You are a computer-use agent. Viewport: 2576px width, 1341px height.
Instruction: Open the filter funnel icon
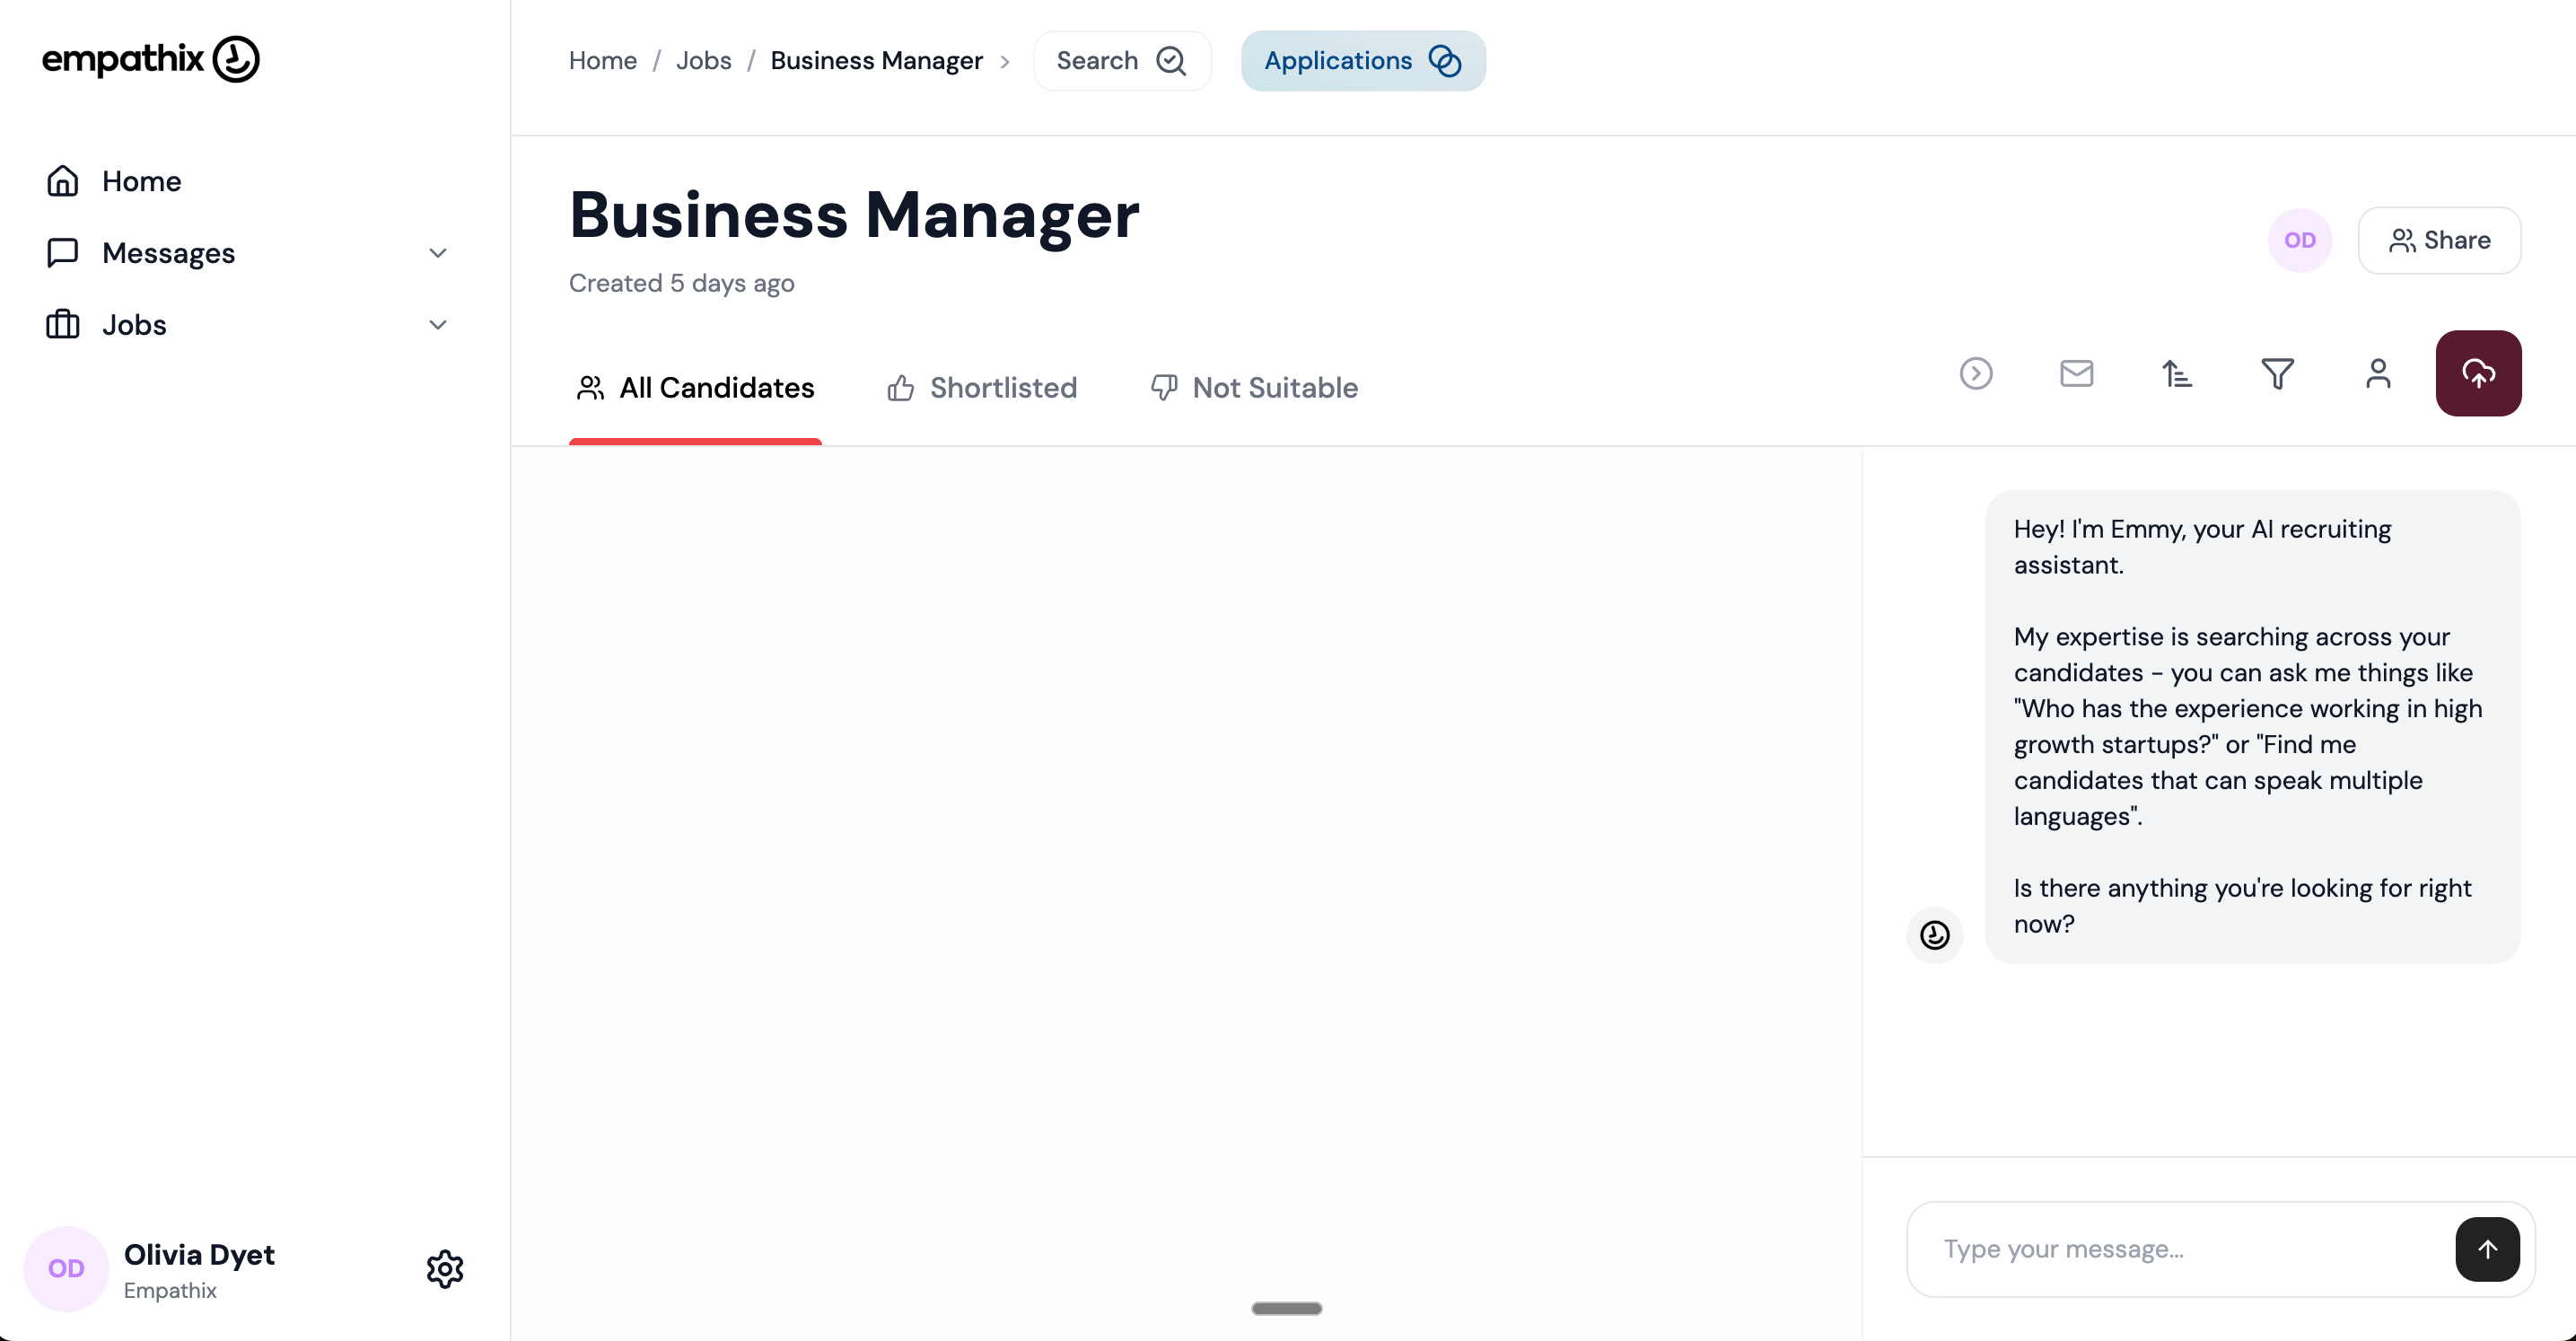pyautogui.click(x=2277, y=373)
